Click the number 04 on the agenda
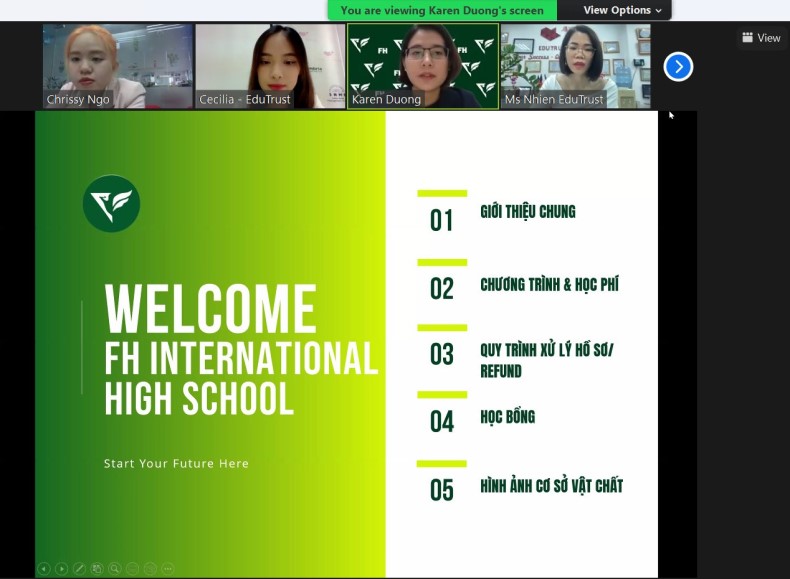 click(441, 422)
